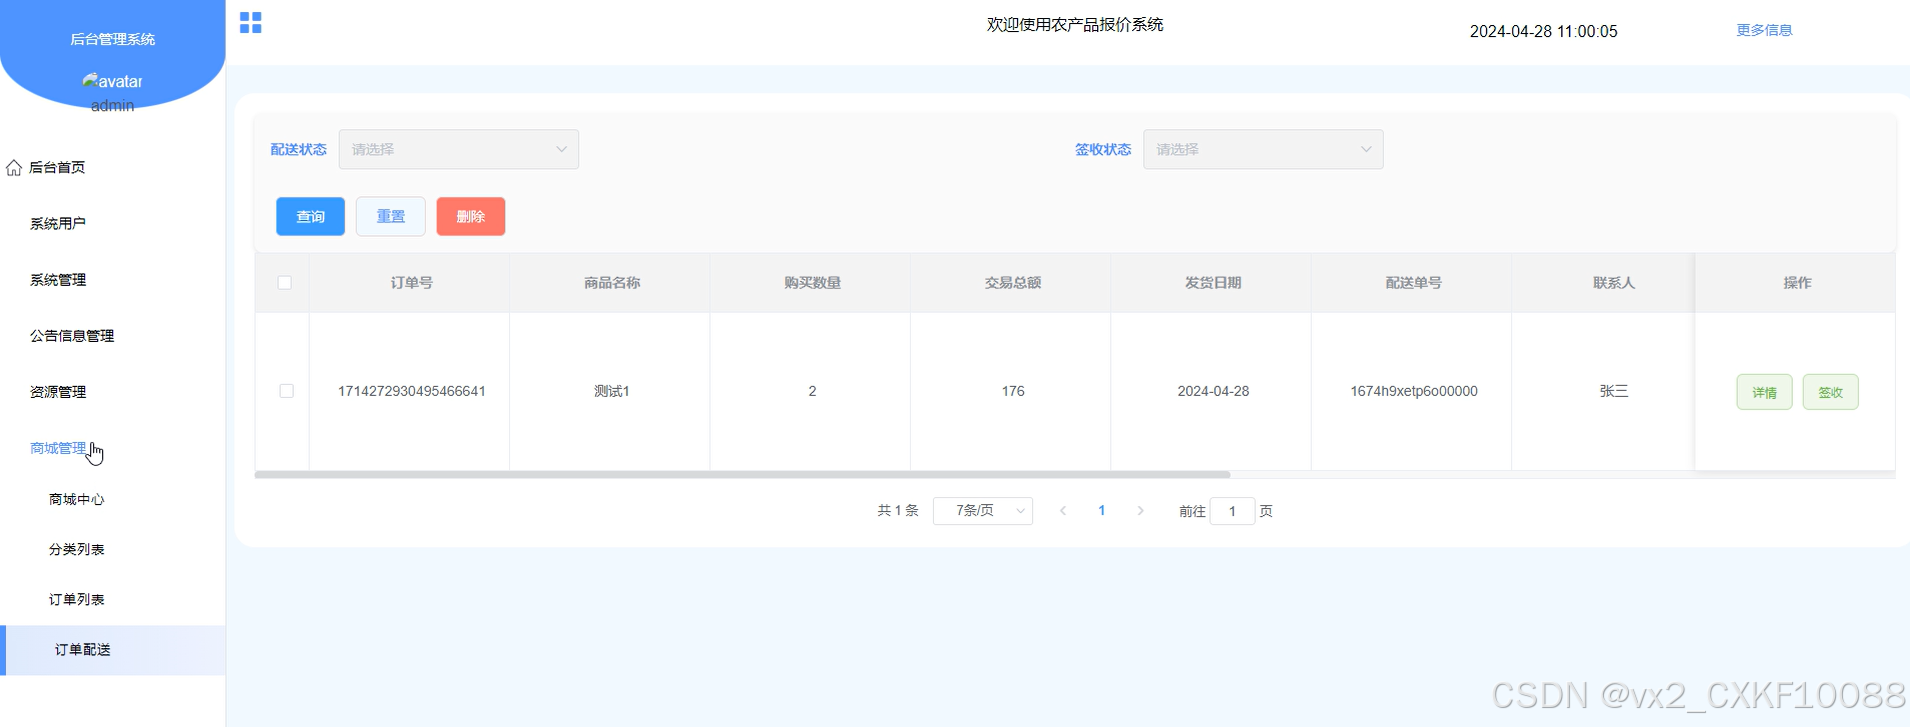Click the contact name 张三

coord(1614,391)
